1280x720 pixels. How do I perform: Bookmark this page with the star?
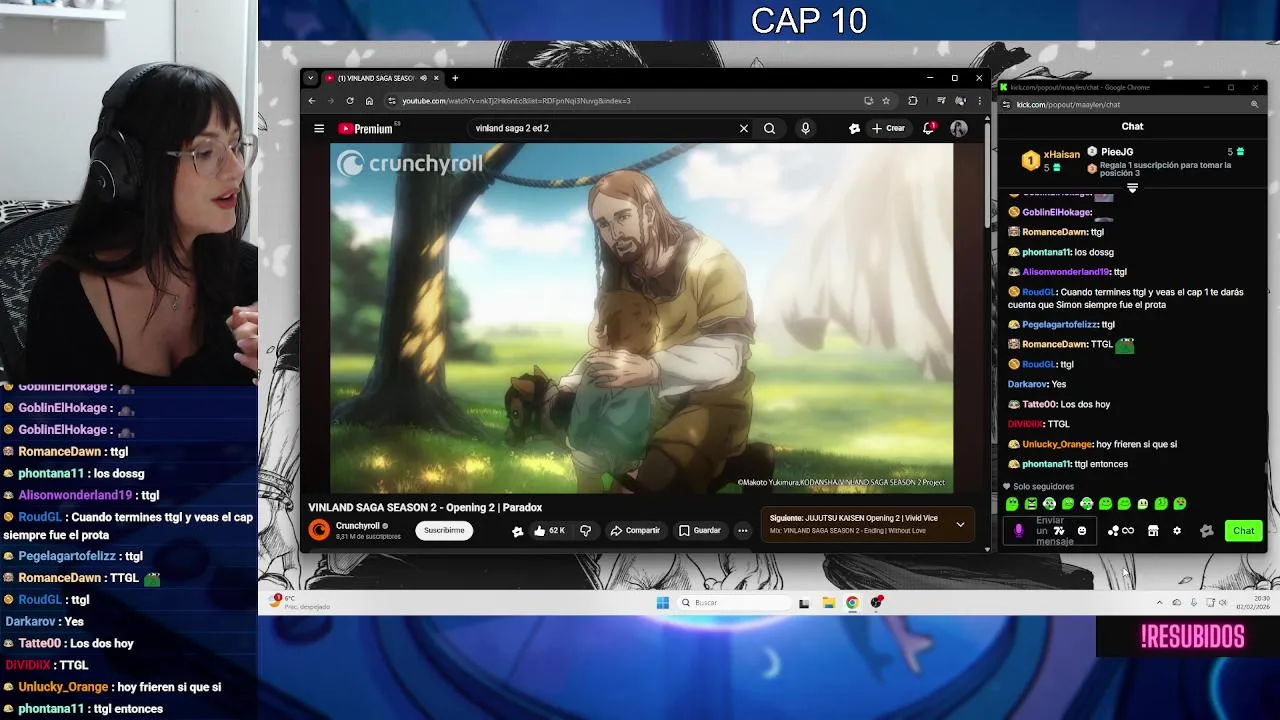click(x=886, y=100)
